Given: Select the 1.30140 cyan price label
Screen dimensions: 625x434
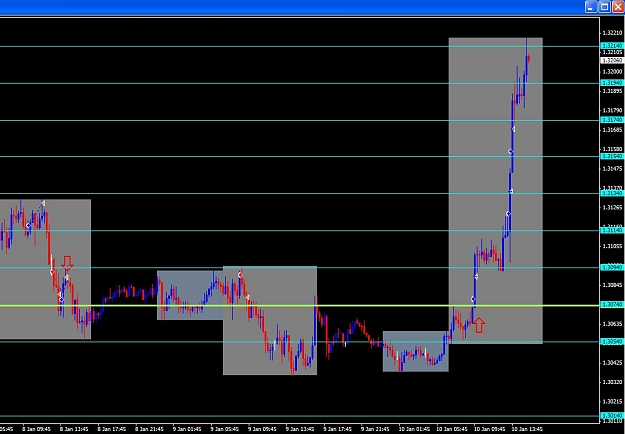Looking at the screenshot, I should (612, 415).
